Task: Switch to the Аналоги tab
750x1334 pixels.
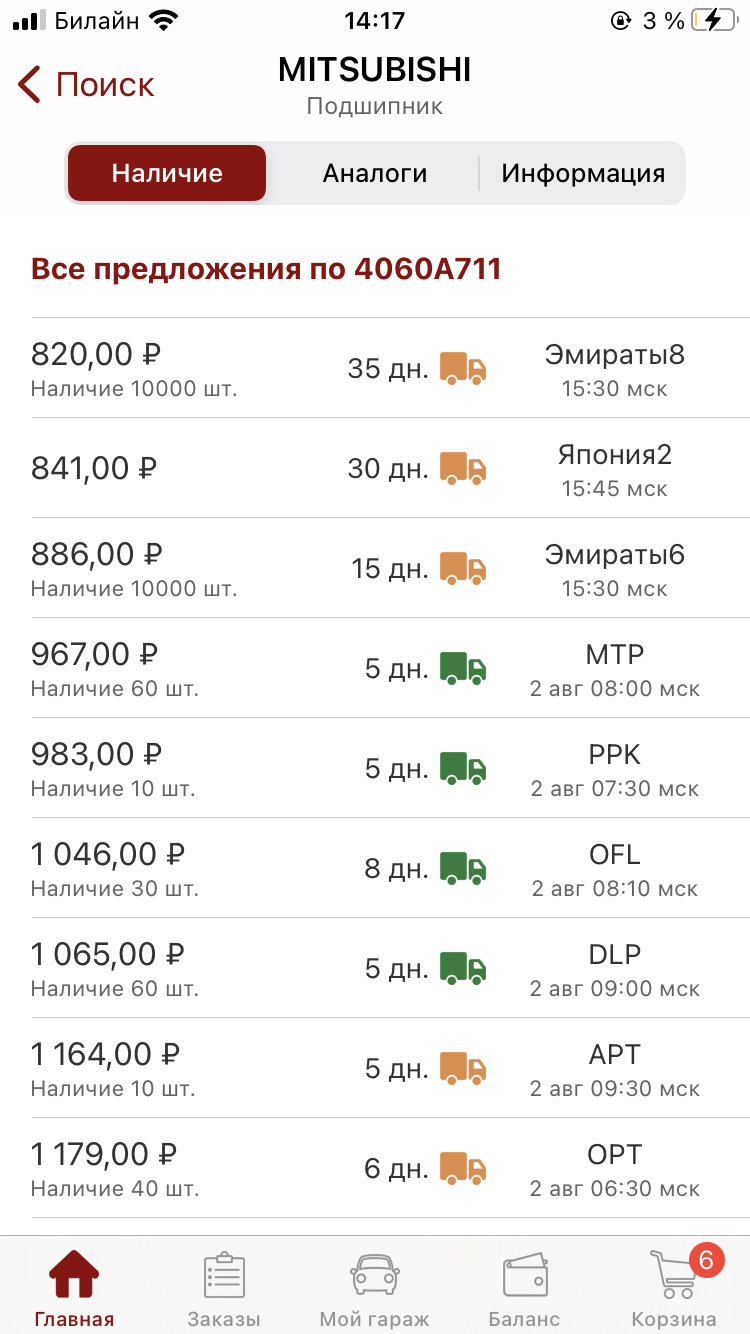Action: tap(374, 173)
